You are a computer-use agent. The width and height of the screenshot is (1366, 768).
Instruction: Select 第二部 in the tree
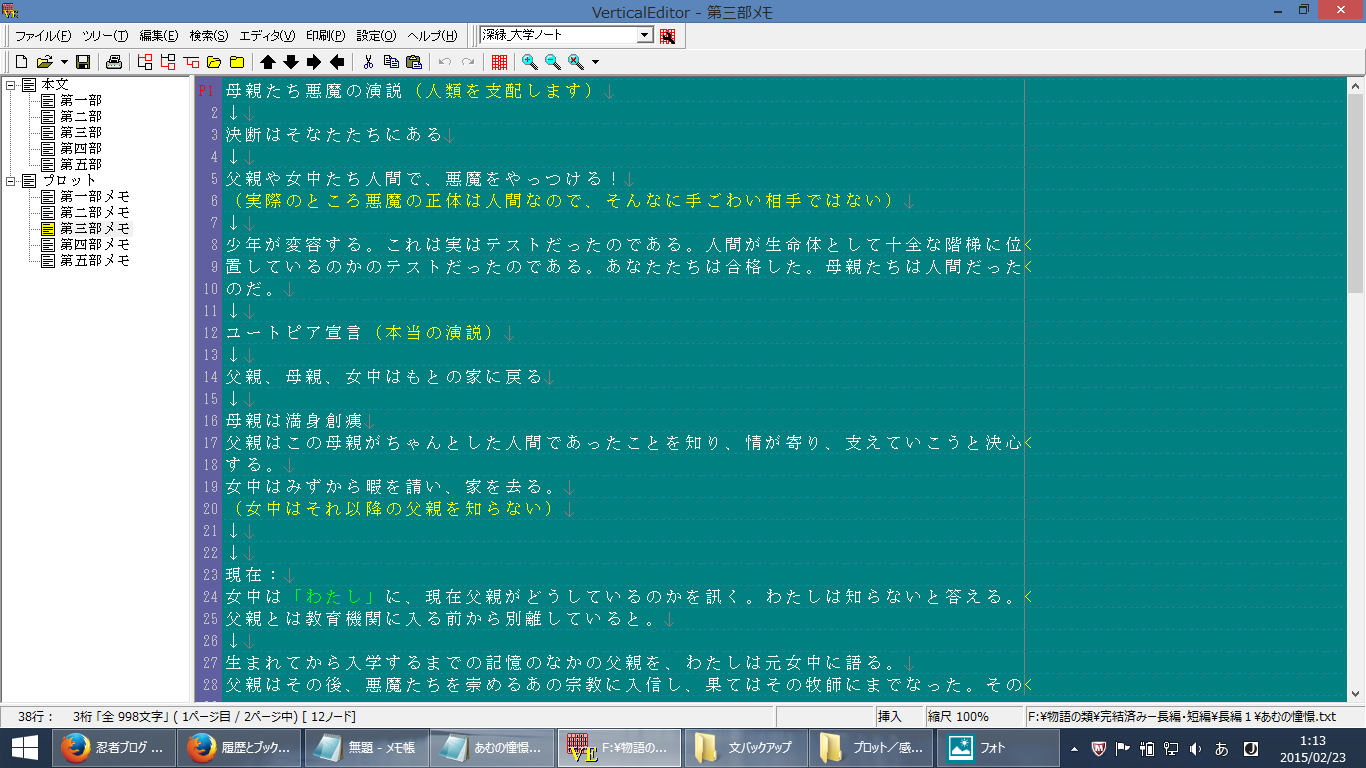80,116
